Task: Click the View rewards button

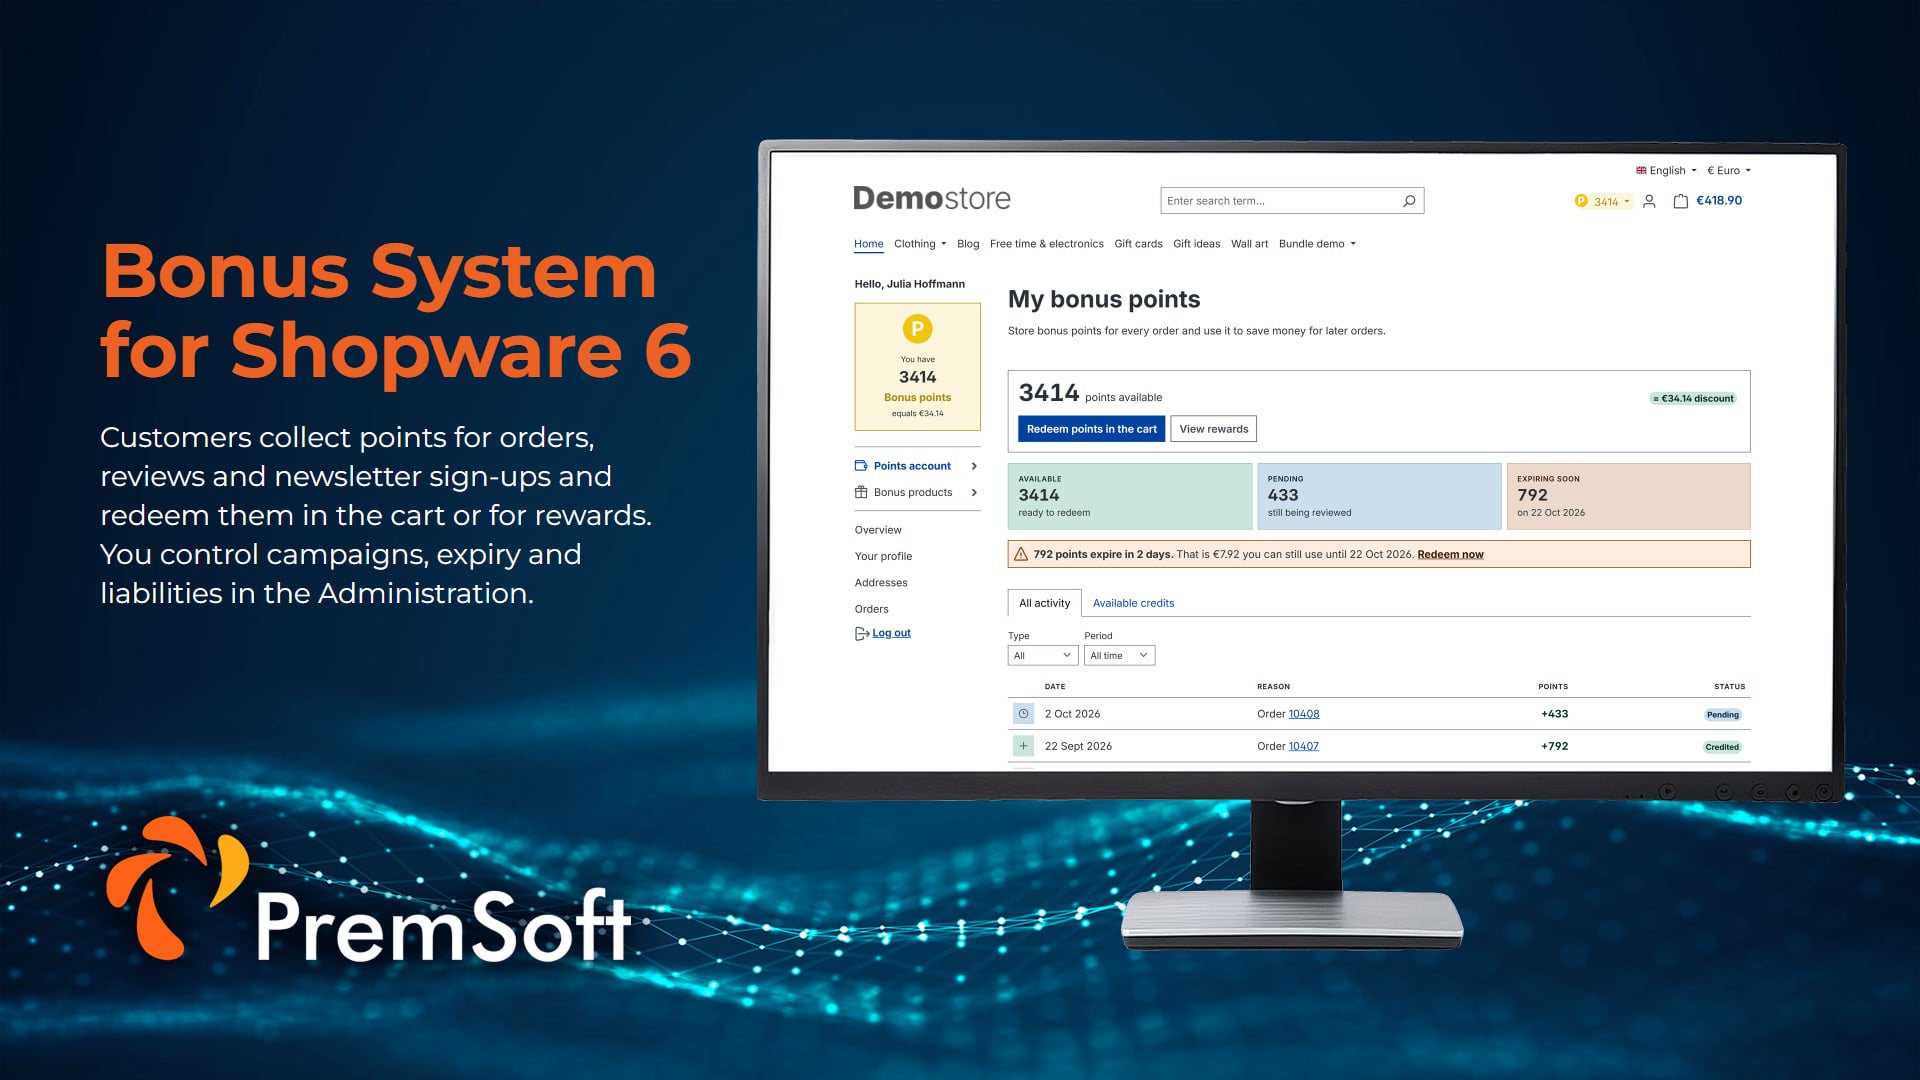Action: tap(1213, 429)
